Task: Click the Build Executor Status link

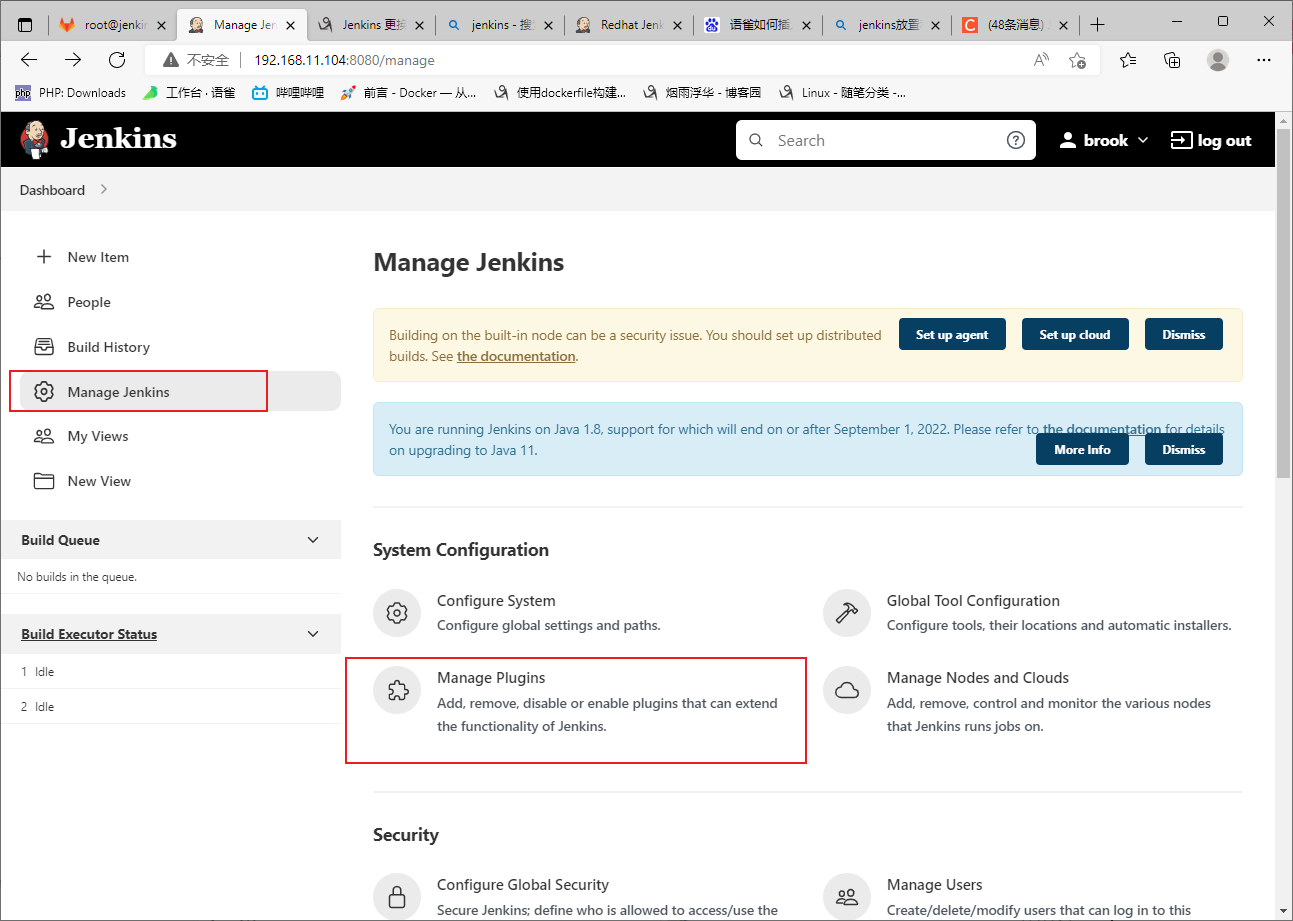Action: pos(89,634)
